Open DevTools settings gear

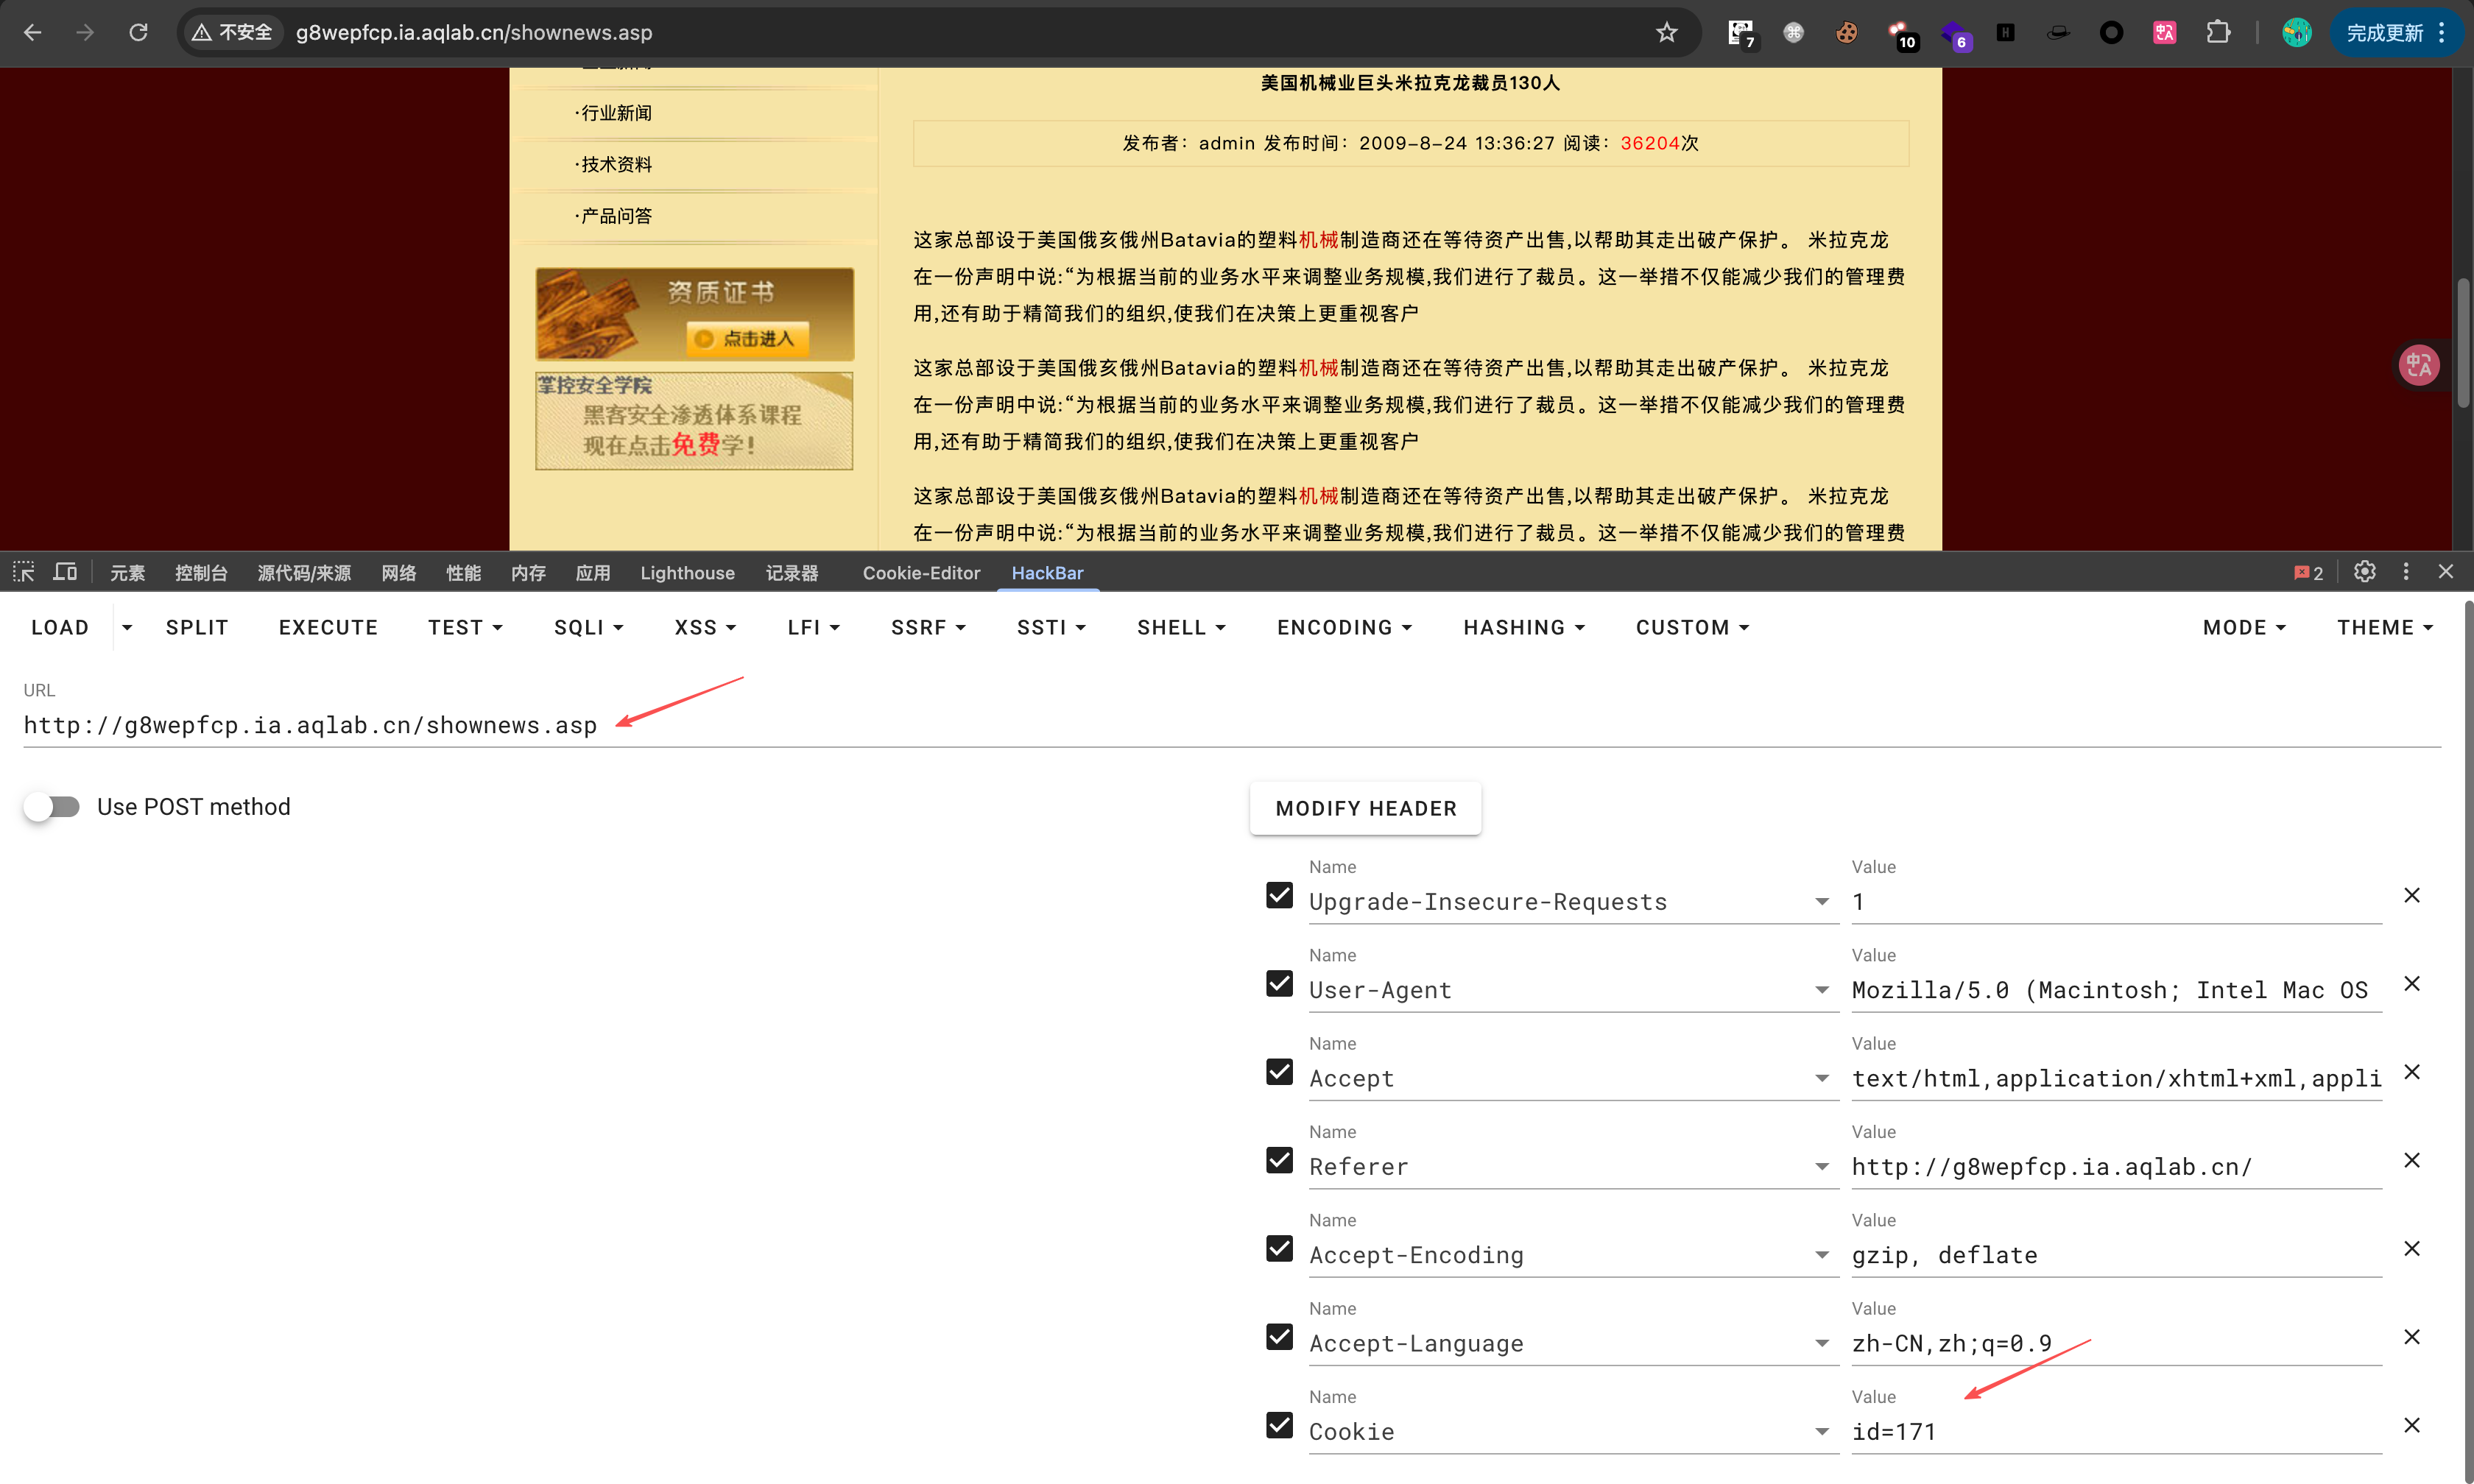[x=2364, y=572]
